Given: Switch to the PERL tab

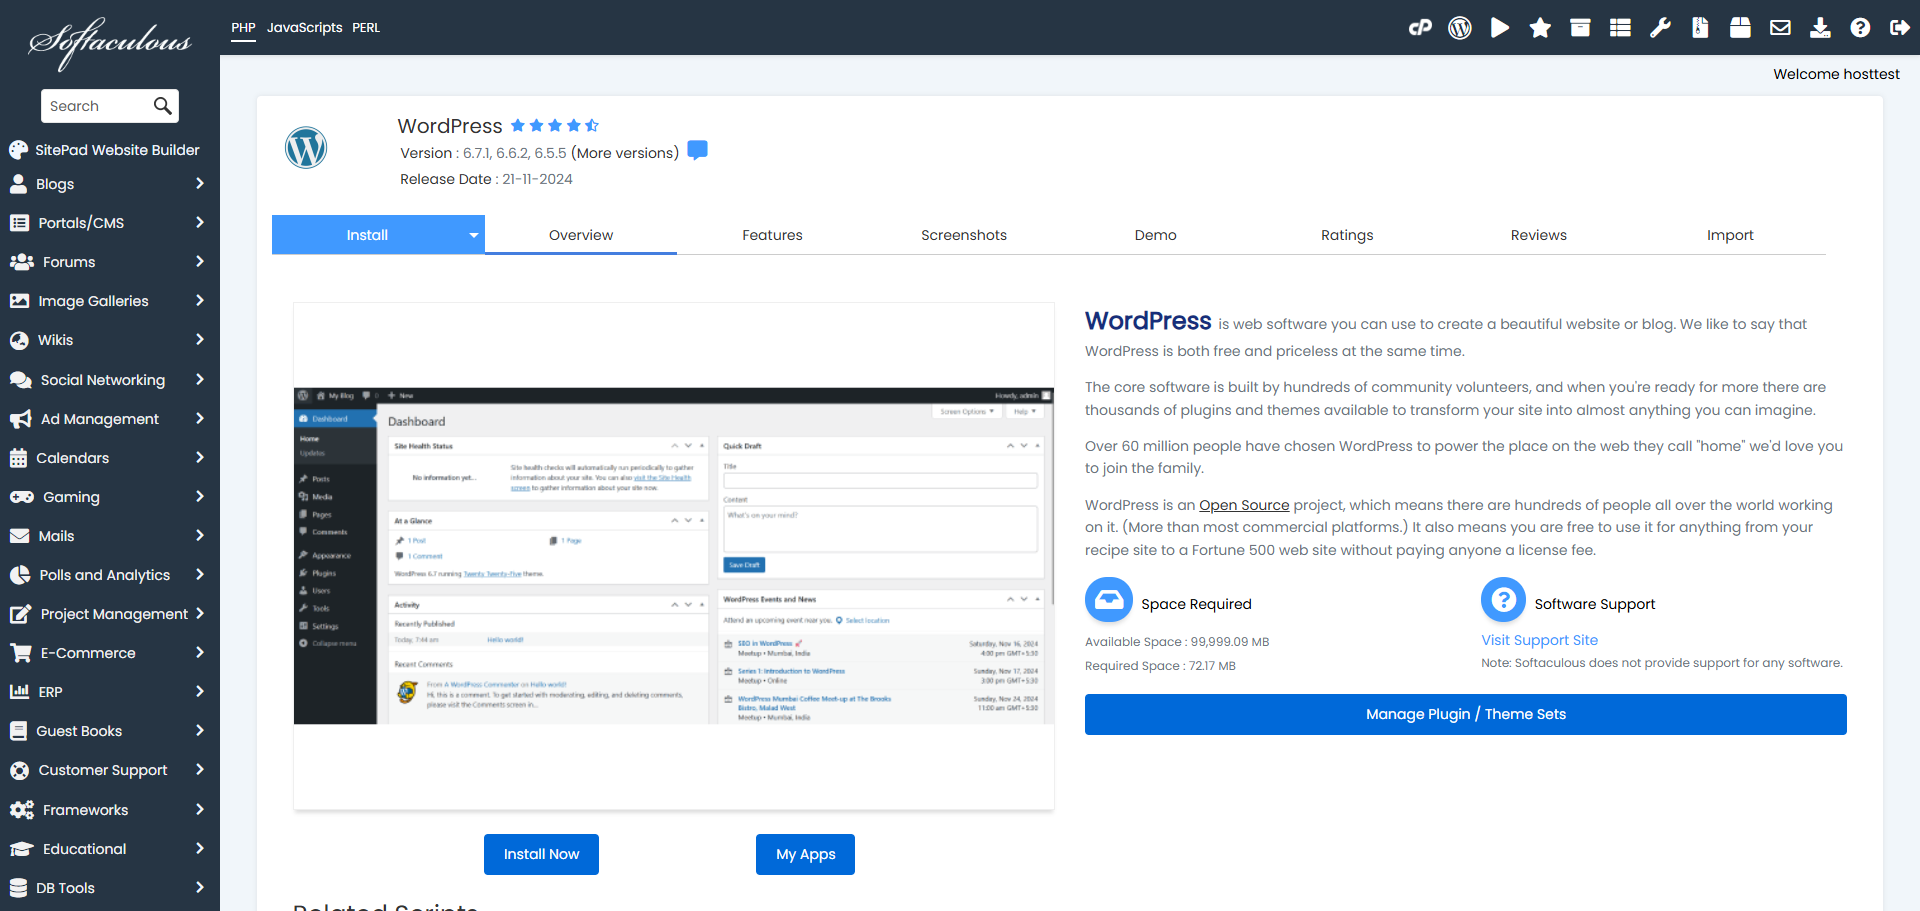Looking at the screenshot, I should [x=366, y=28].
